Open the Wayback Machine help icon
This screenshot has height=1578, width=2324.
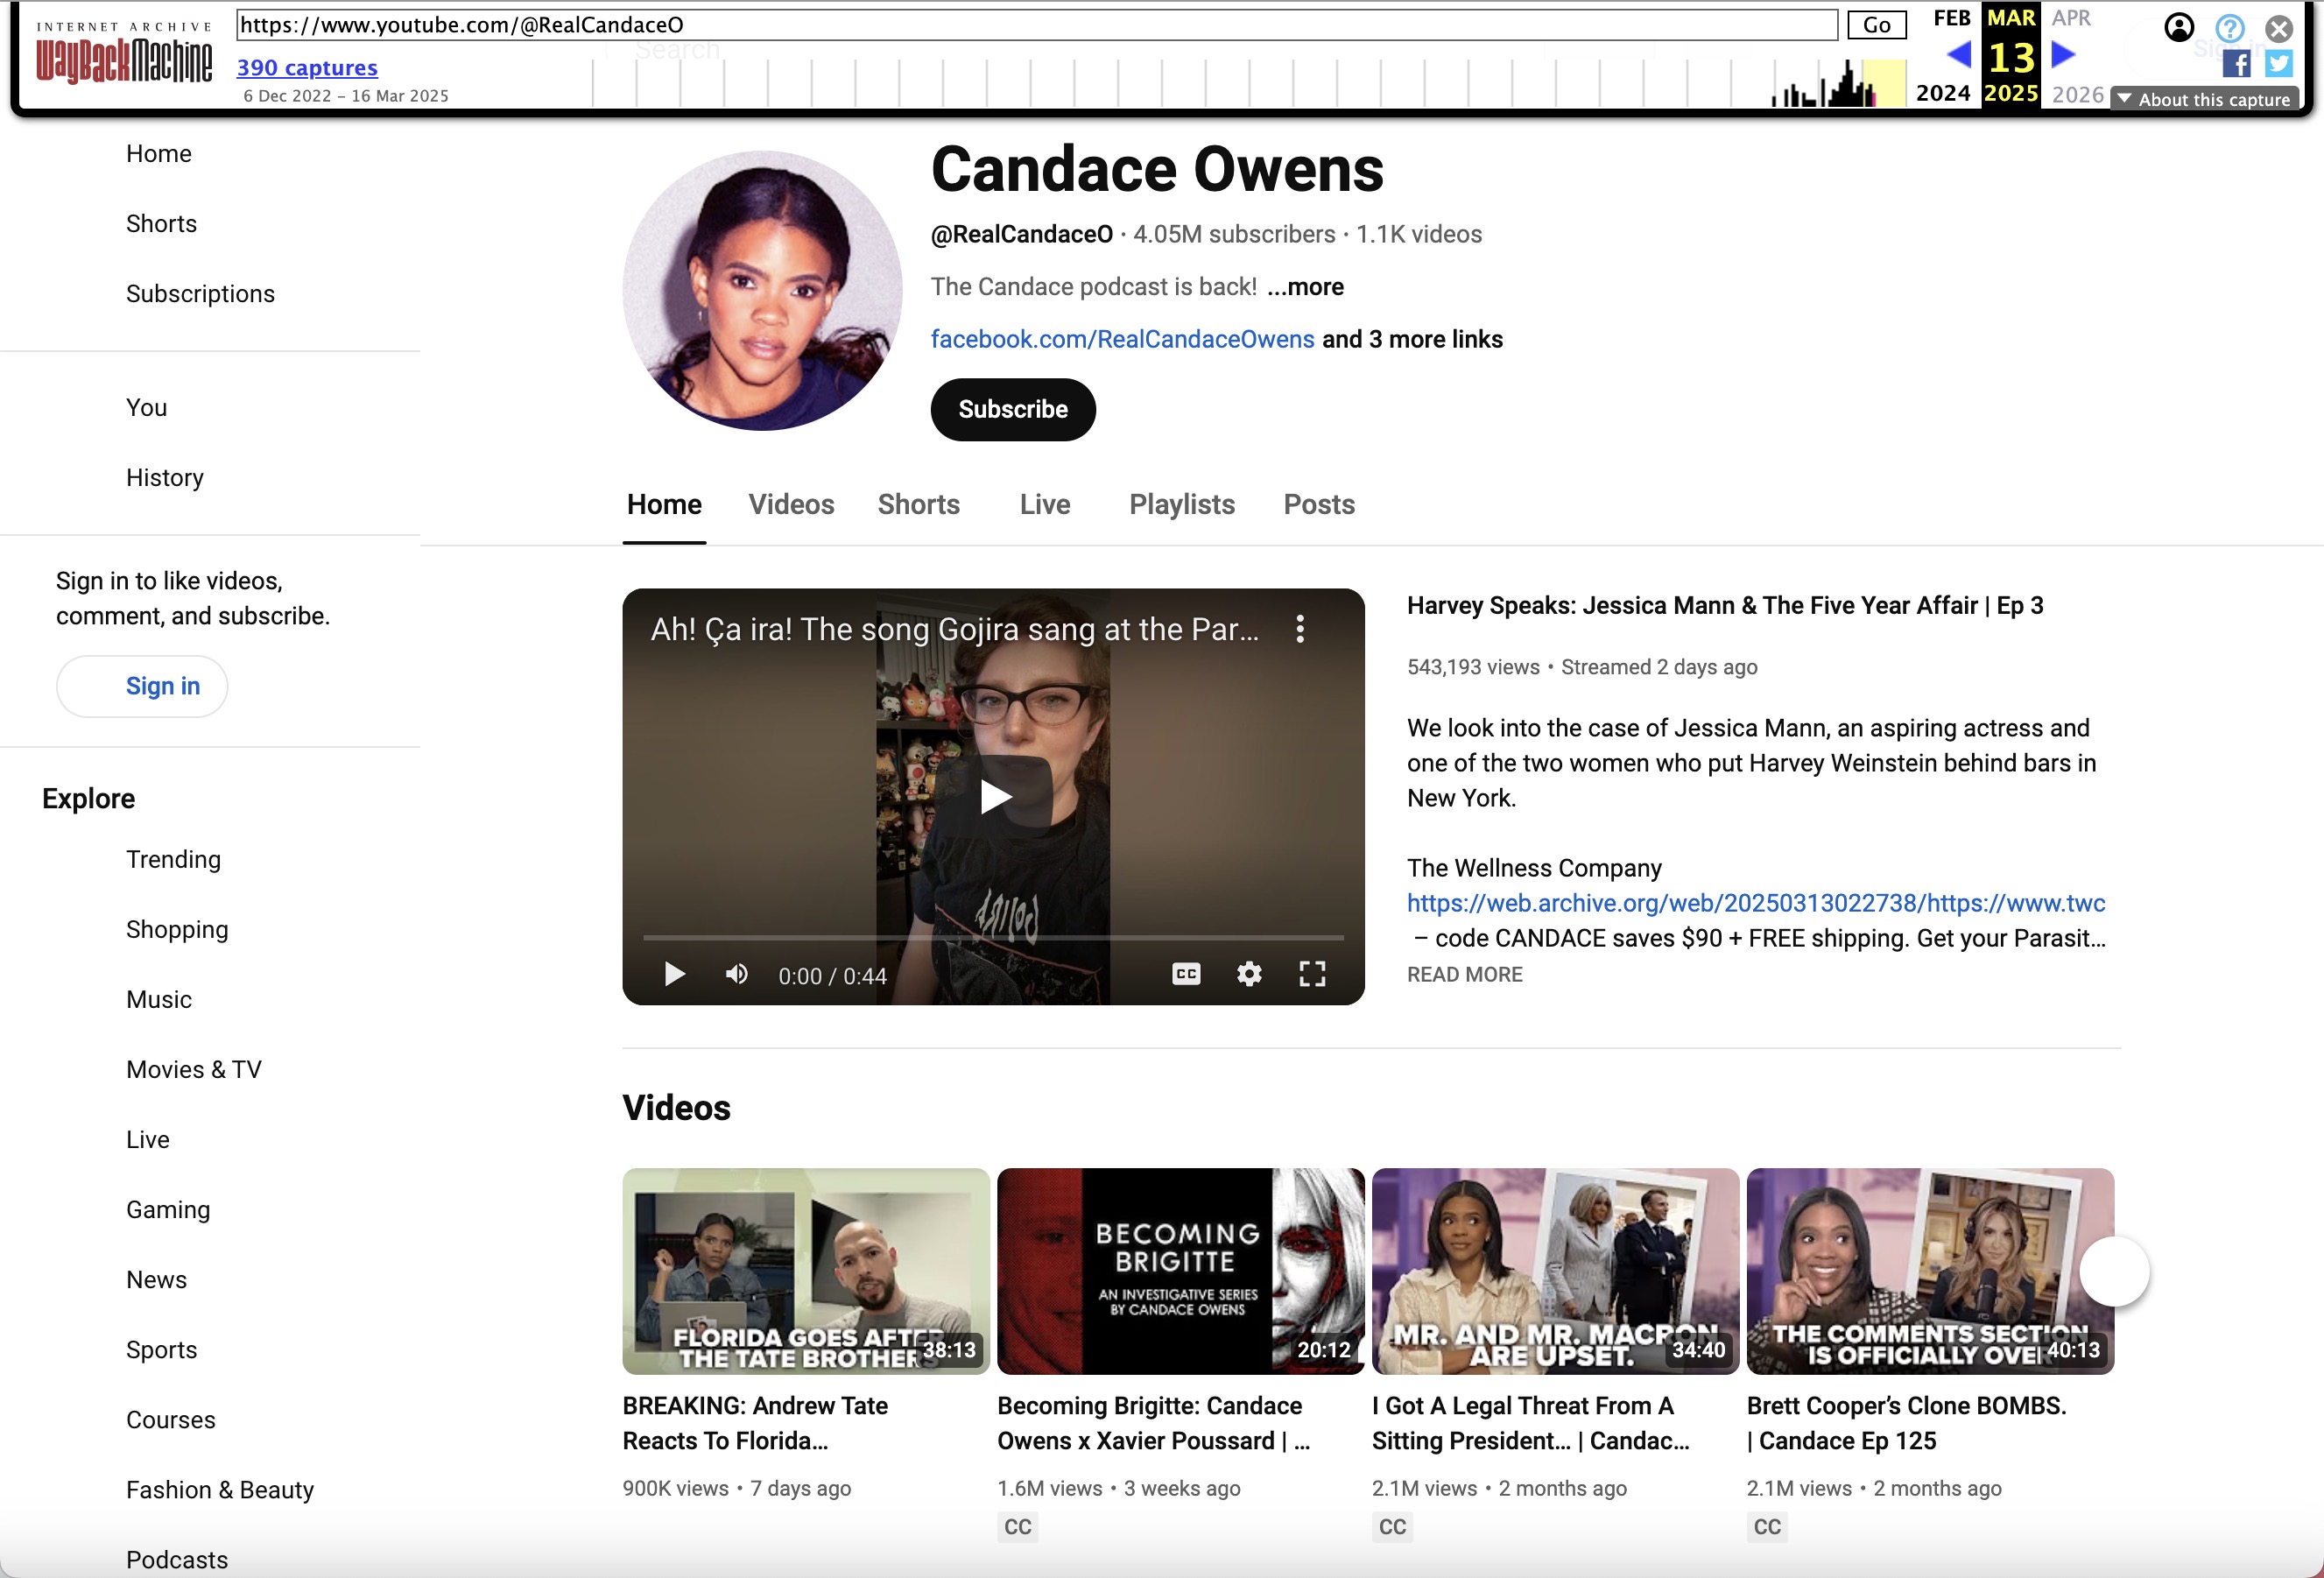[2229, 27]
